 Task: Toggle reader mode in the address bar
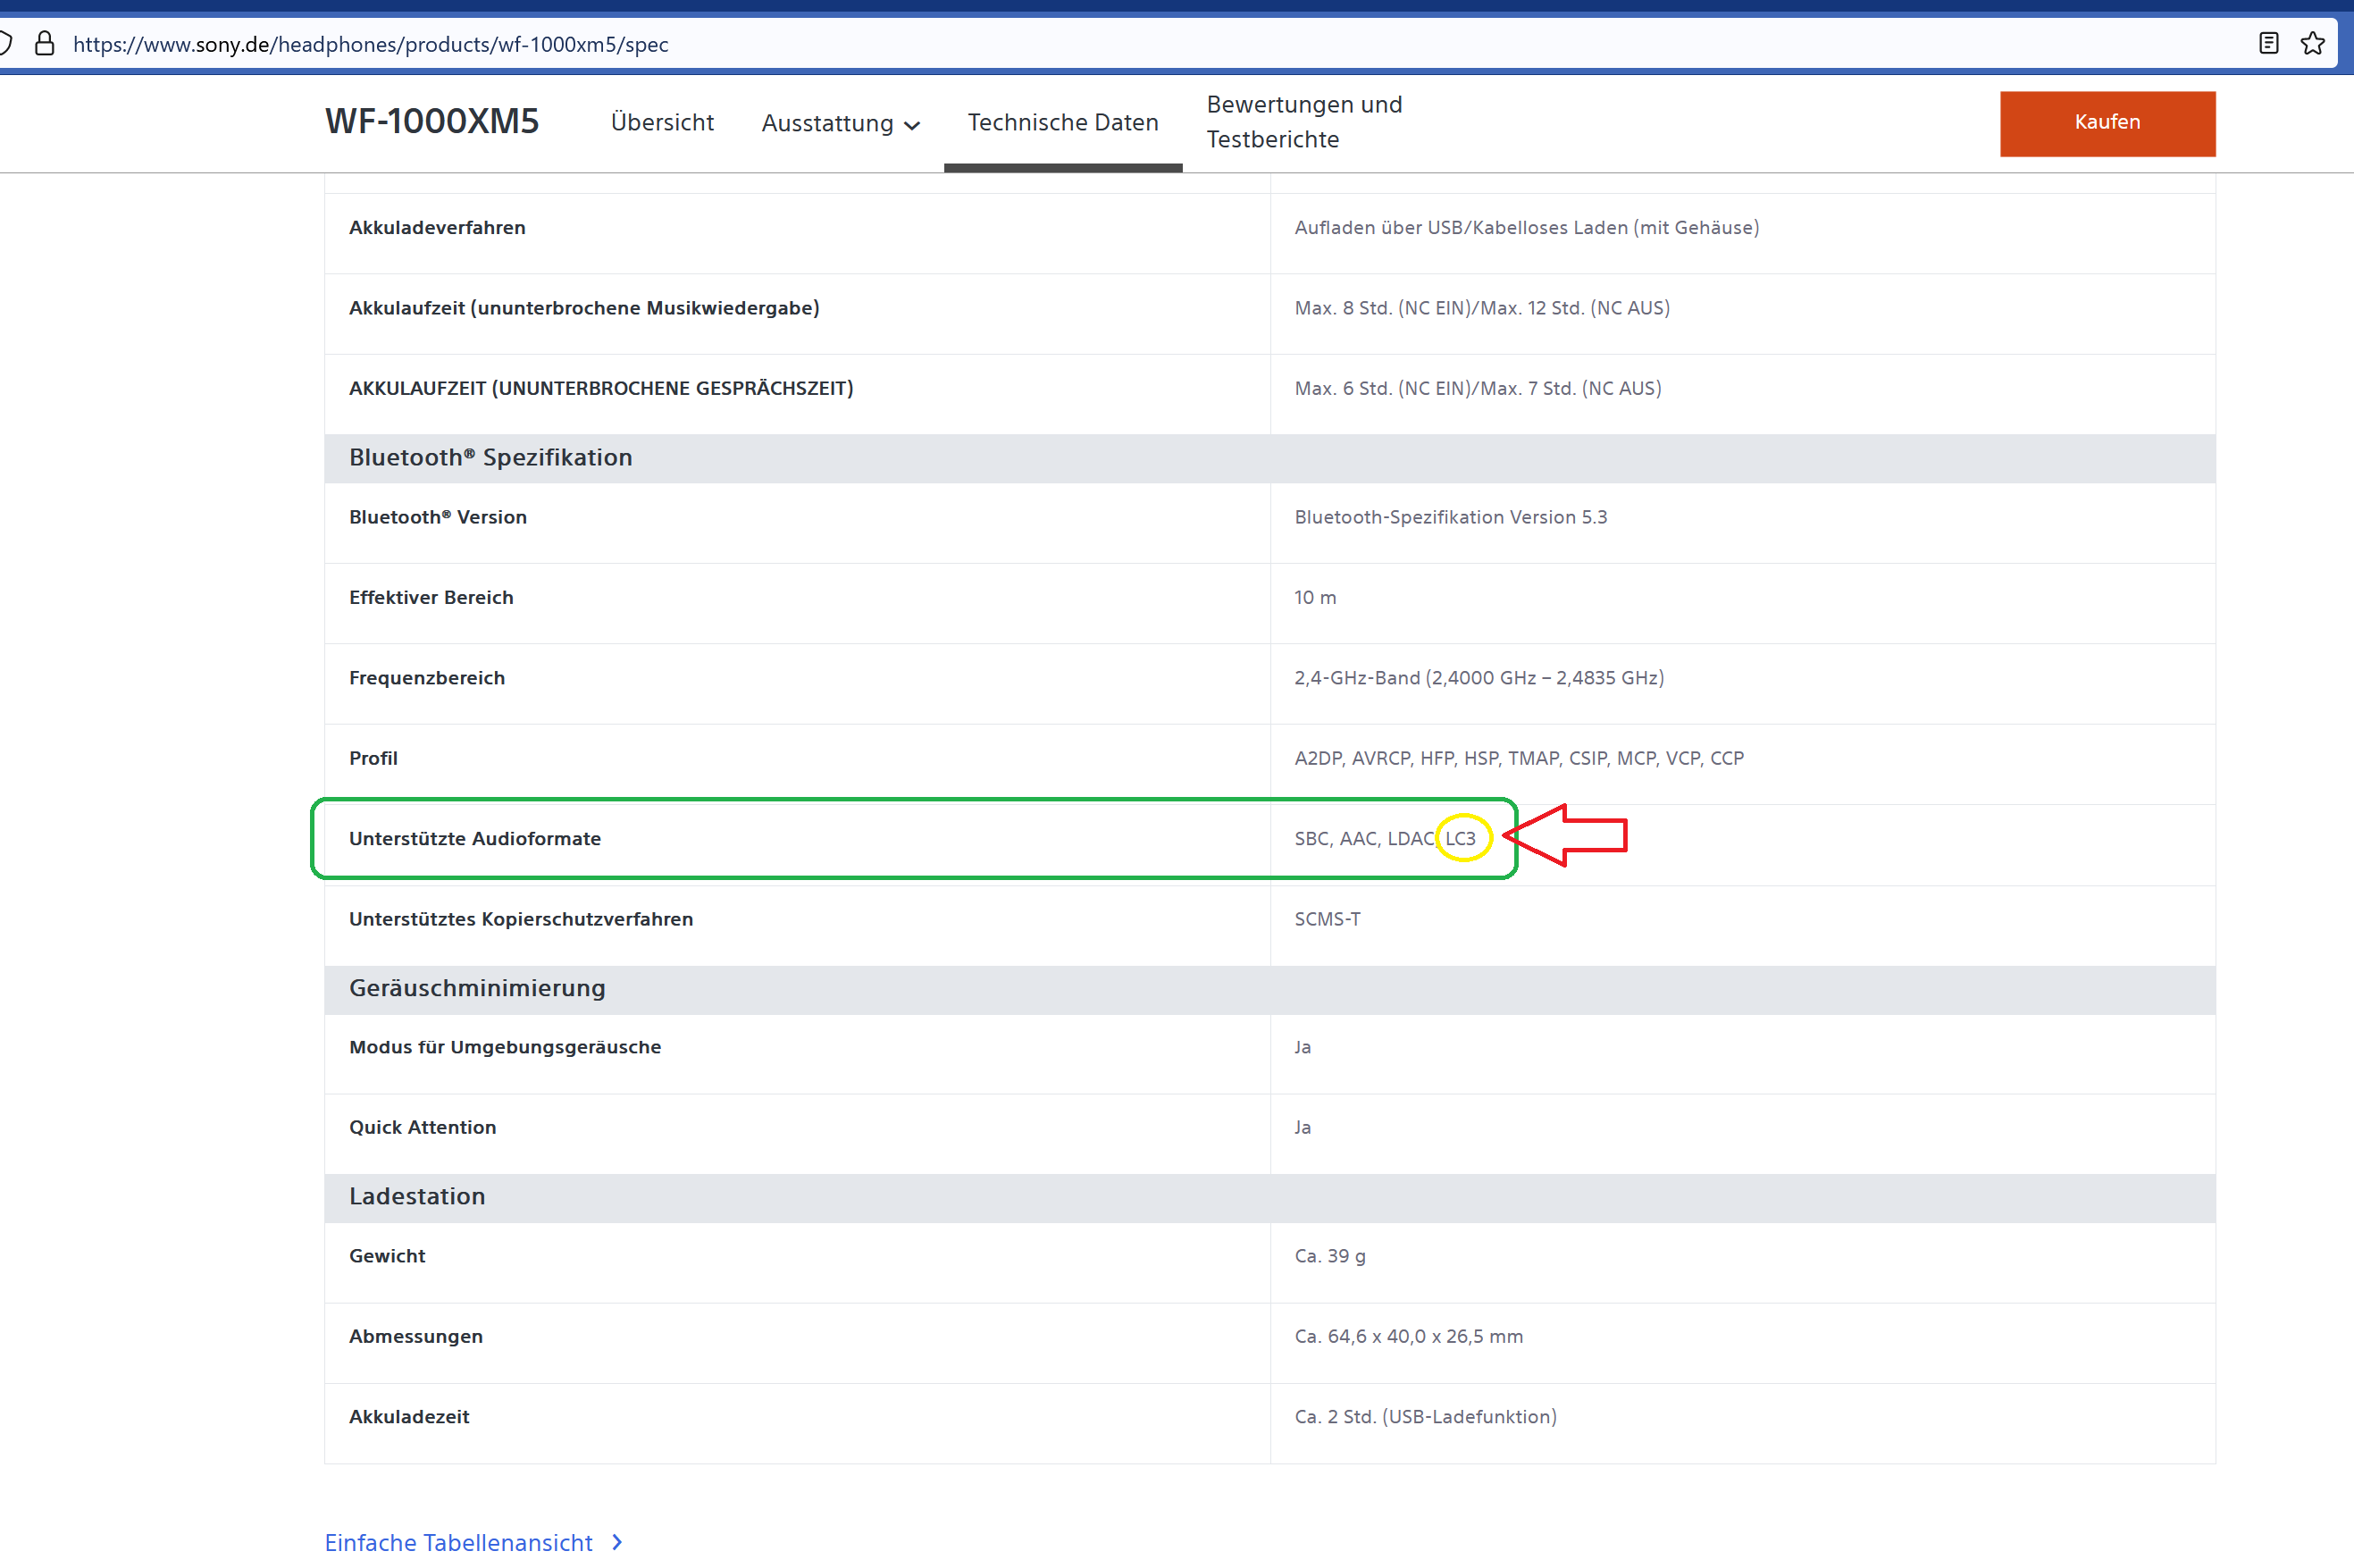point(2267,43)
